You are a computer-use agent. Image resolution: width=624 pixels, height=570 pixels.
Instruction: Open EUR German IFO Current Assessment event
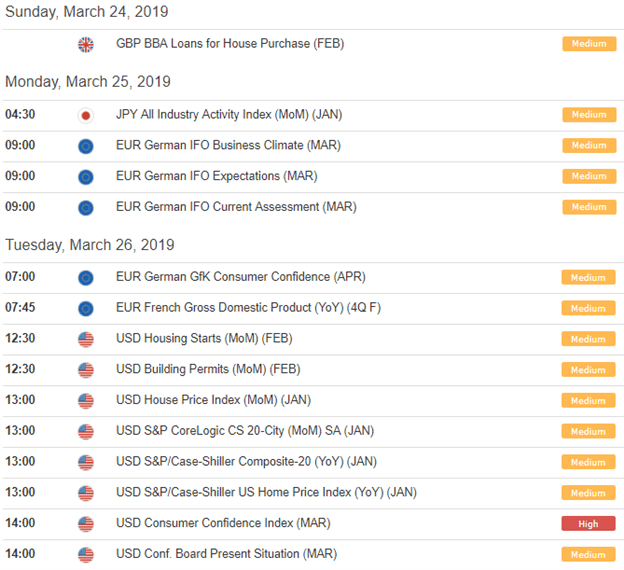pos(236,207)
